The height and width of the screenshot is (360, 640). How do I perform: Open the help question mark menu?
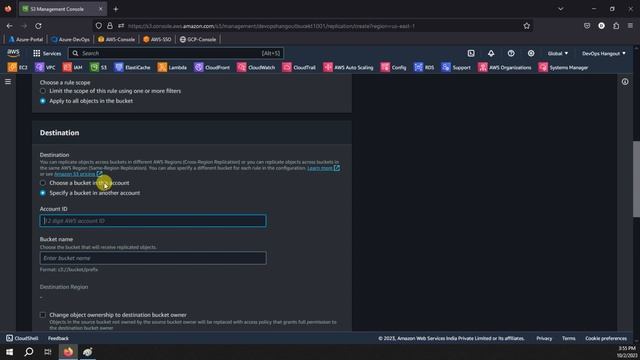coord(511,53)
